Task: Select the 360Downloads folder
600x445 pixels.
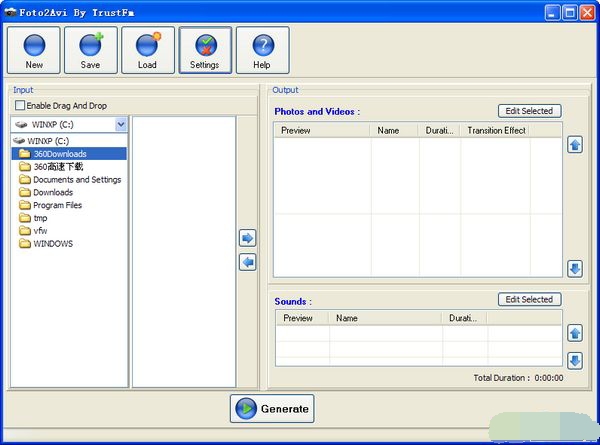Action: click(x=60, y=154)
